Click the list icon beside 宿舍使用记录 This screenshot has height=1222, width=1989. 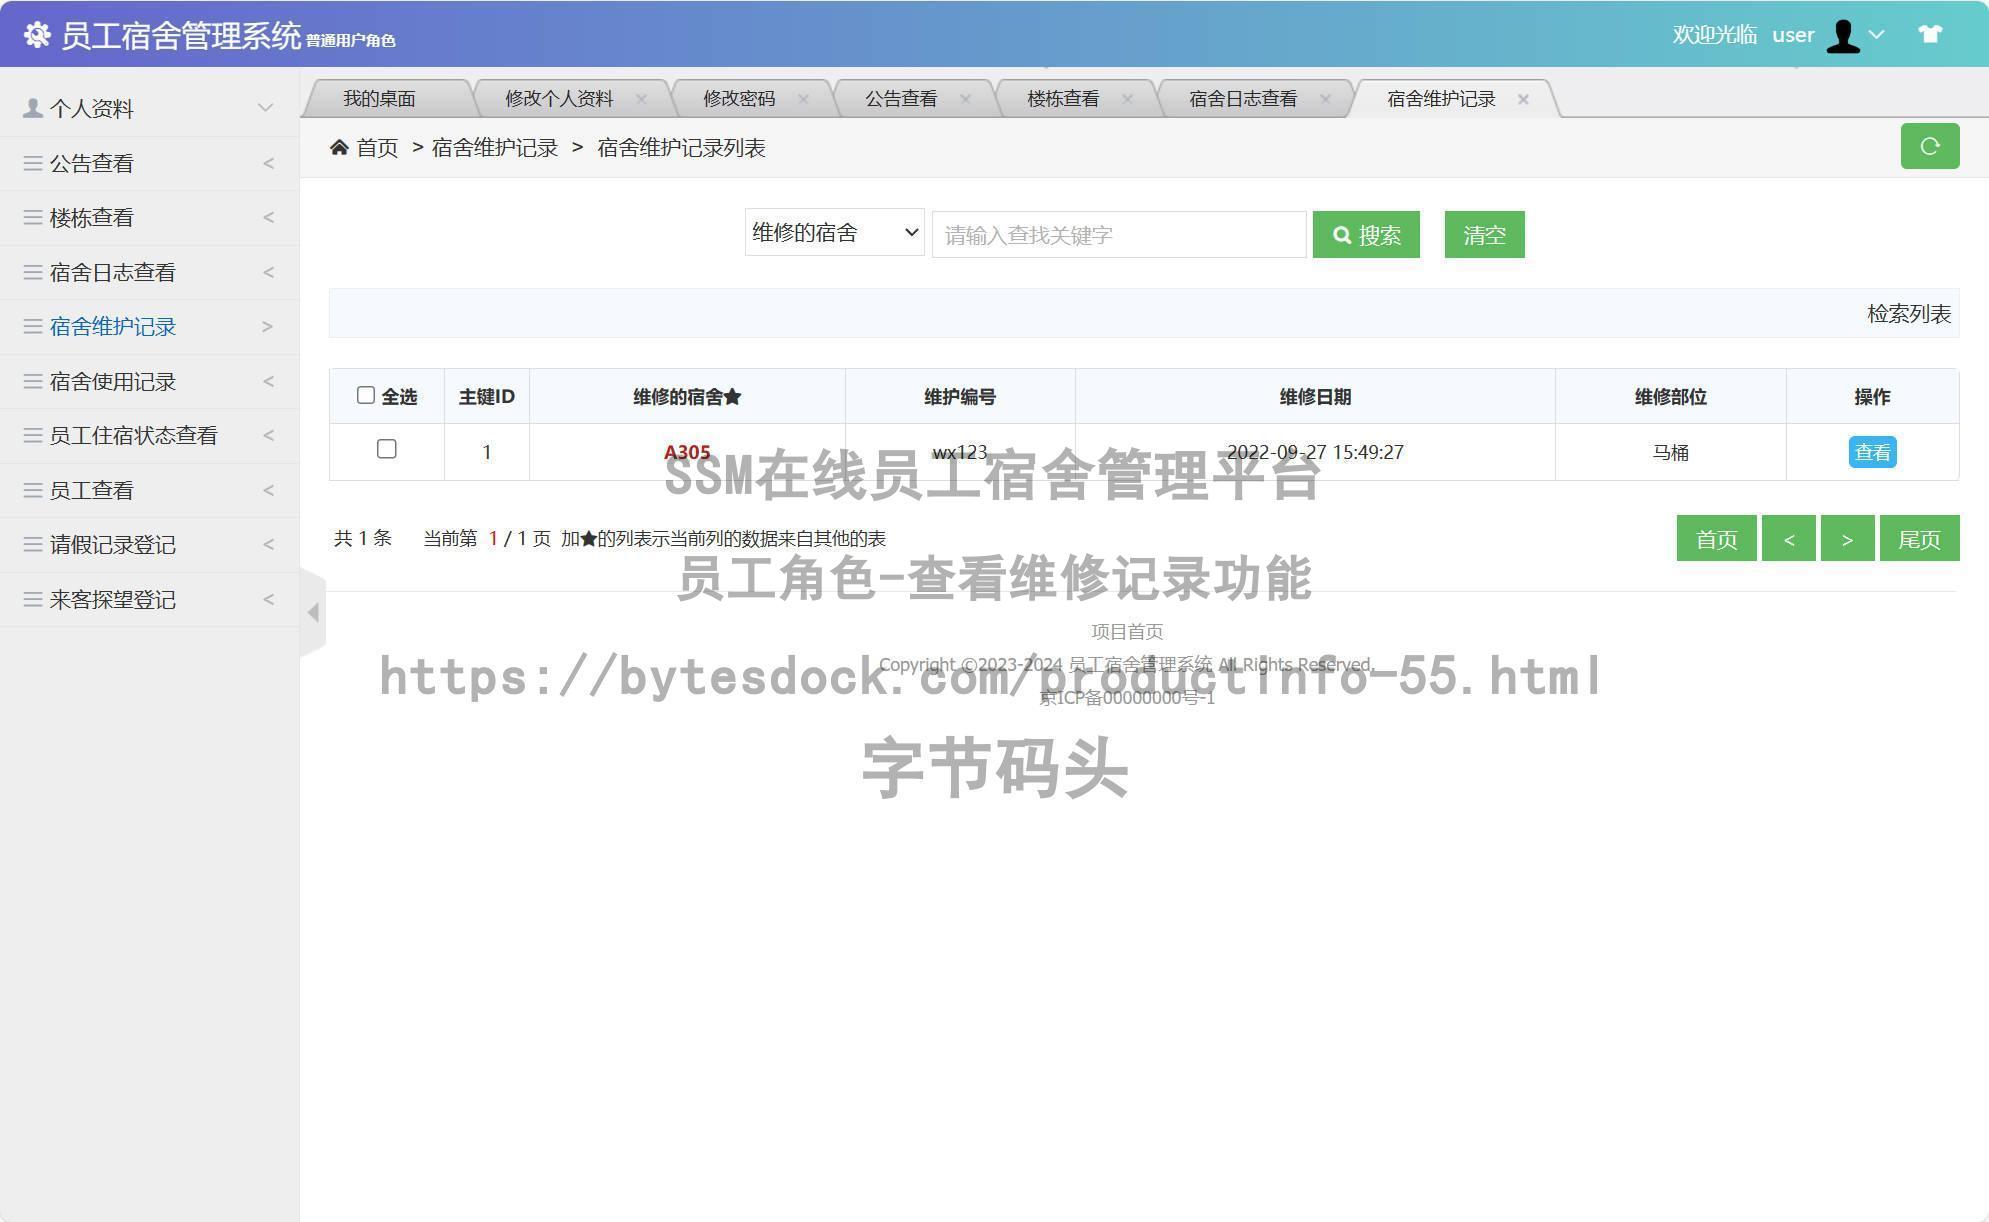[33, 381]
